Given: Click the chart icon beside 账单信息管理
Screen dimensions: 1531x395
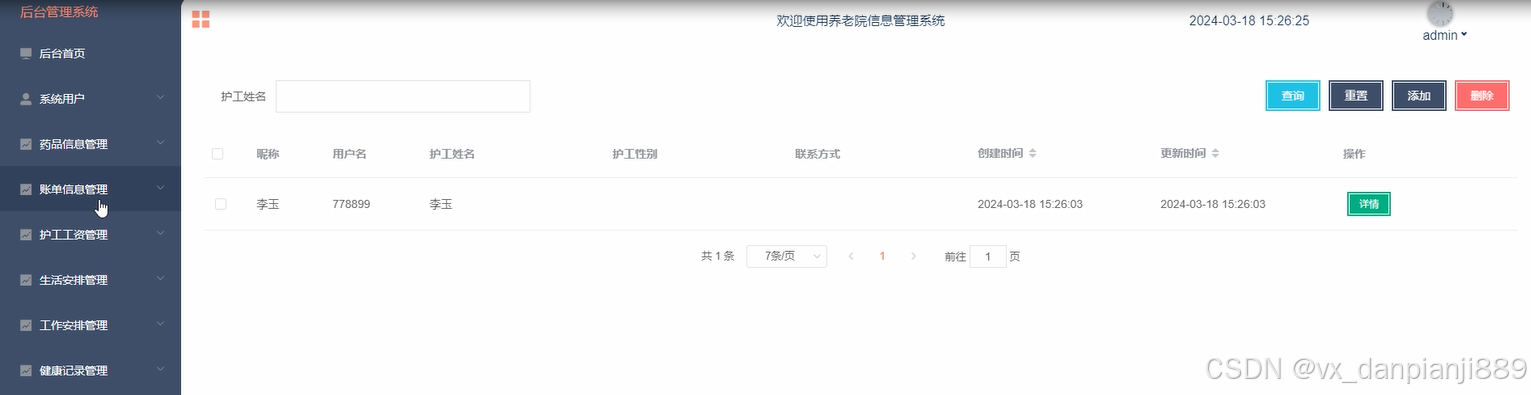Looking at the screenshot, I should [26, 189].
